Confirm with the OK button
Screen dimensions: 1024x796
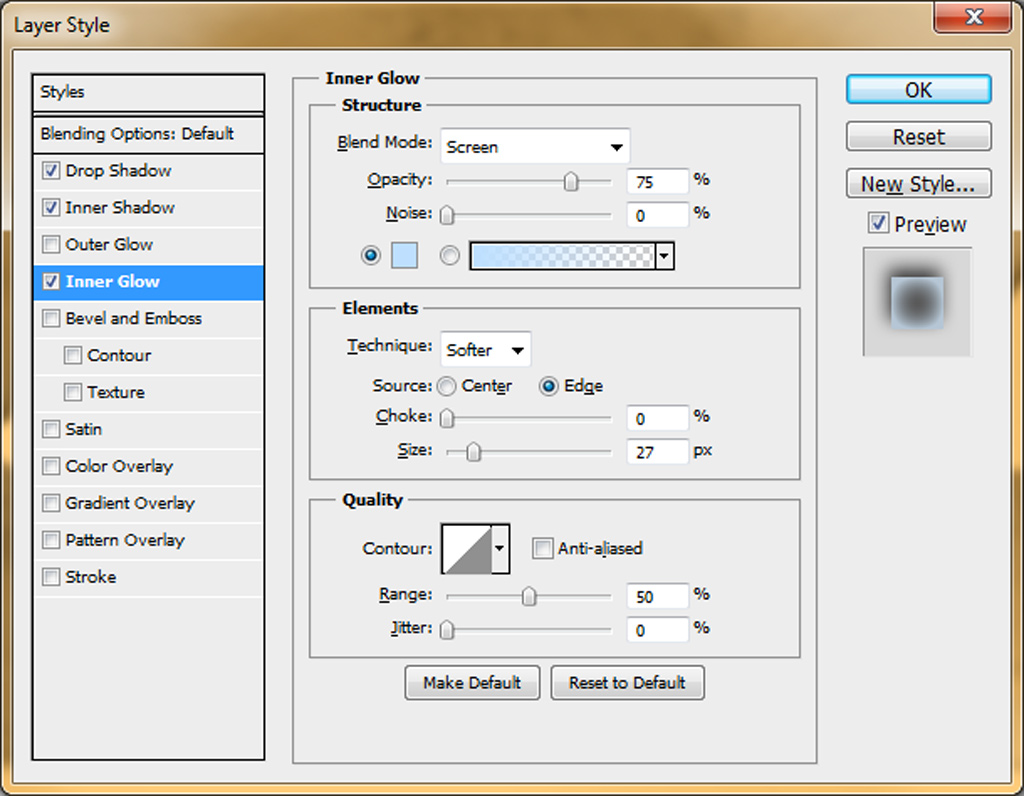918,89
